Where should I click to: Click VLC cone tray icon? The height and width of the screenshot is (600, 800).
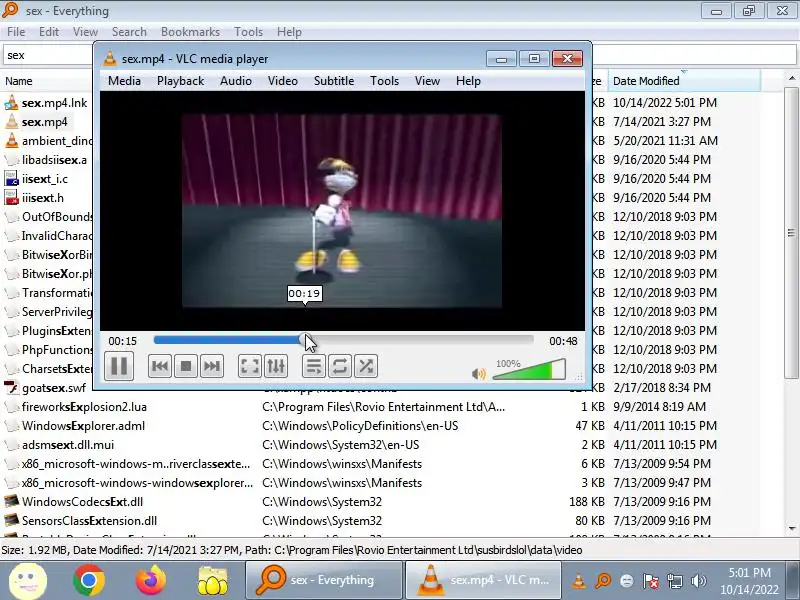(x=579, y=581)
